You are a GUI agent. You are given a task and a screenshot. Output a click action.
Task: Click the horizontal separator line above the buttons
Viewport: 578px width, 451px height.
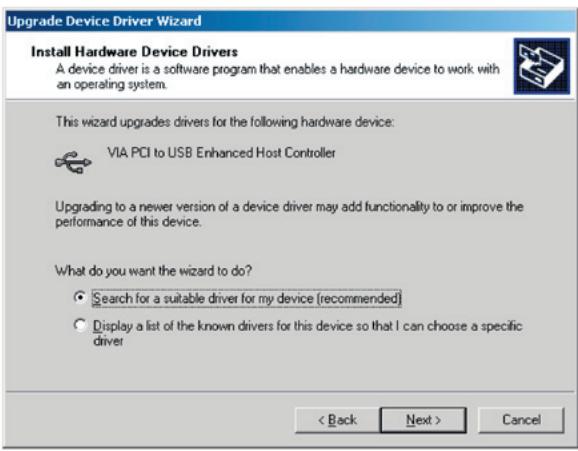point(290,391)
